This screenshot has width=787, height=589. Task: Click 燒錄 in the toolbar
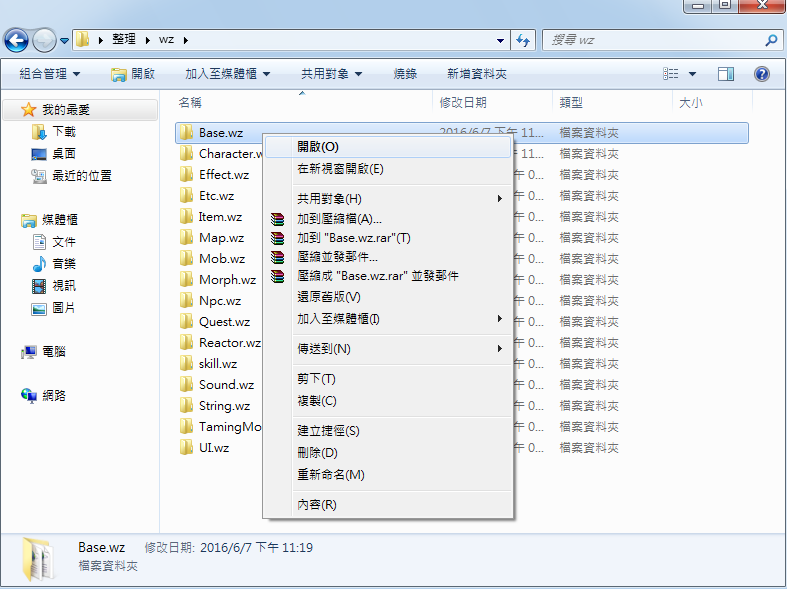click(x=405, y=74)
